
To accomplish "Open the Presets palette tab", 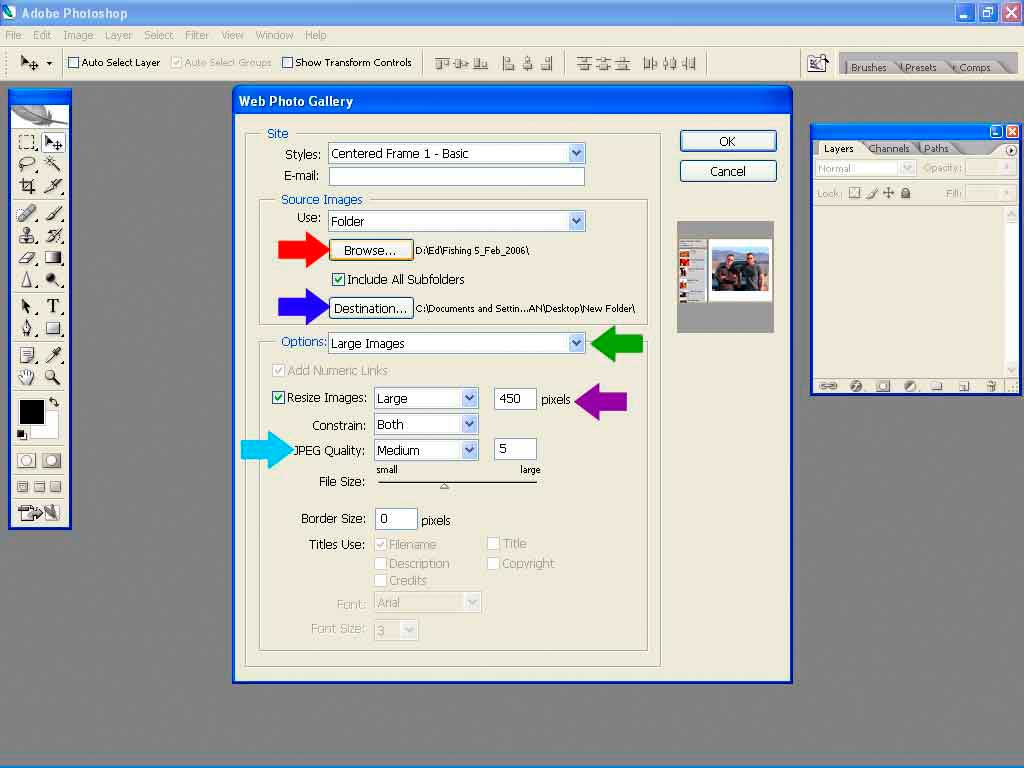I will coord(920,67).
